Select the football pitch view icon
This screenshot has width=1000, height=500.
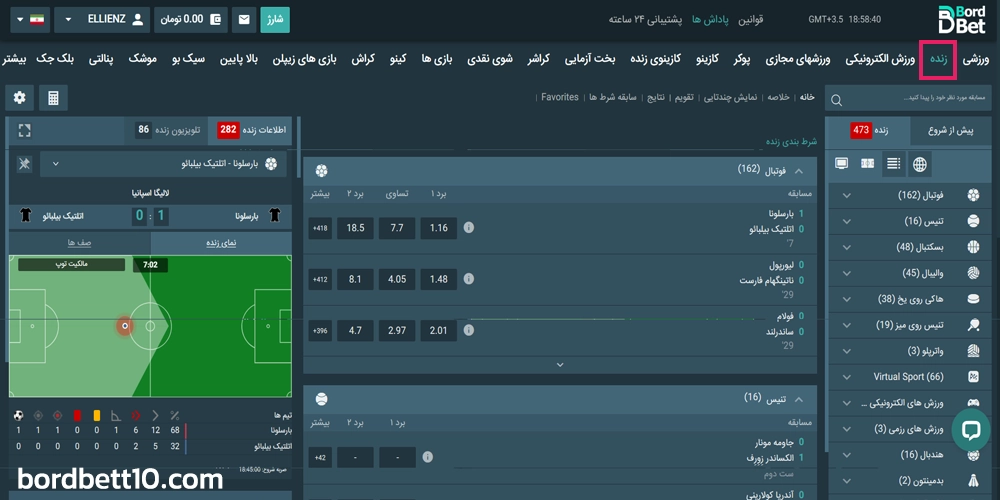867,164
